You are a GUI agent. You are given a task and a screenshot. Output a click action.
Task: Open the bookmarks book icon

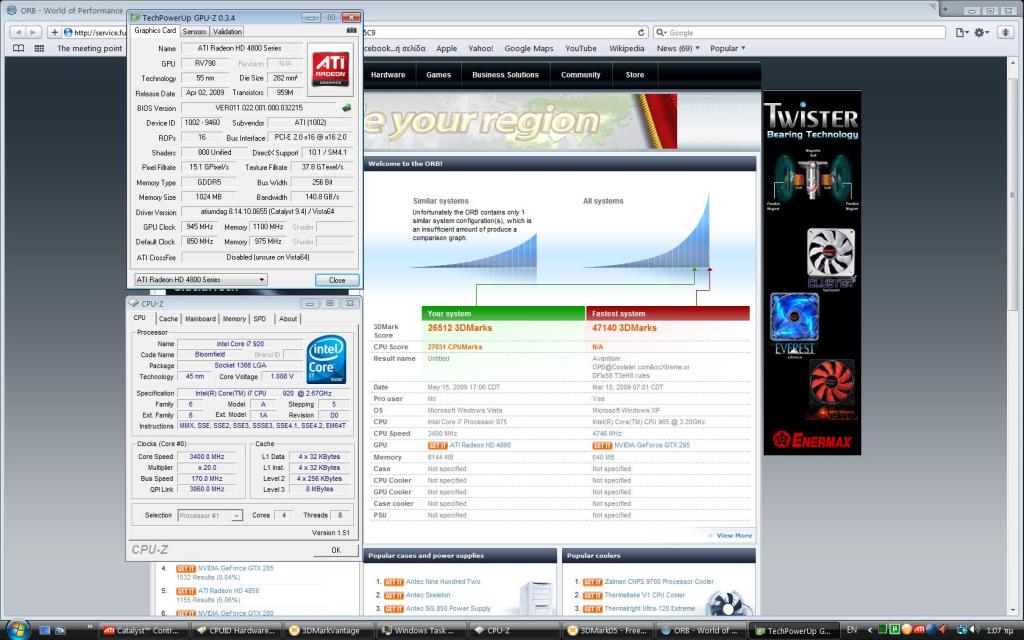(x=18, y=48)
